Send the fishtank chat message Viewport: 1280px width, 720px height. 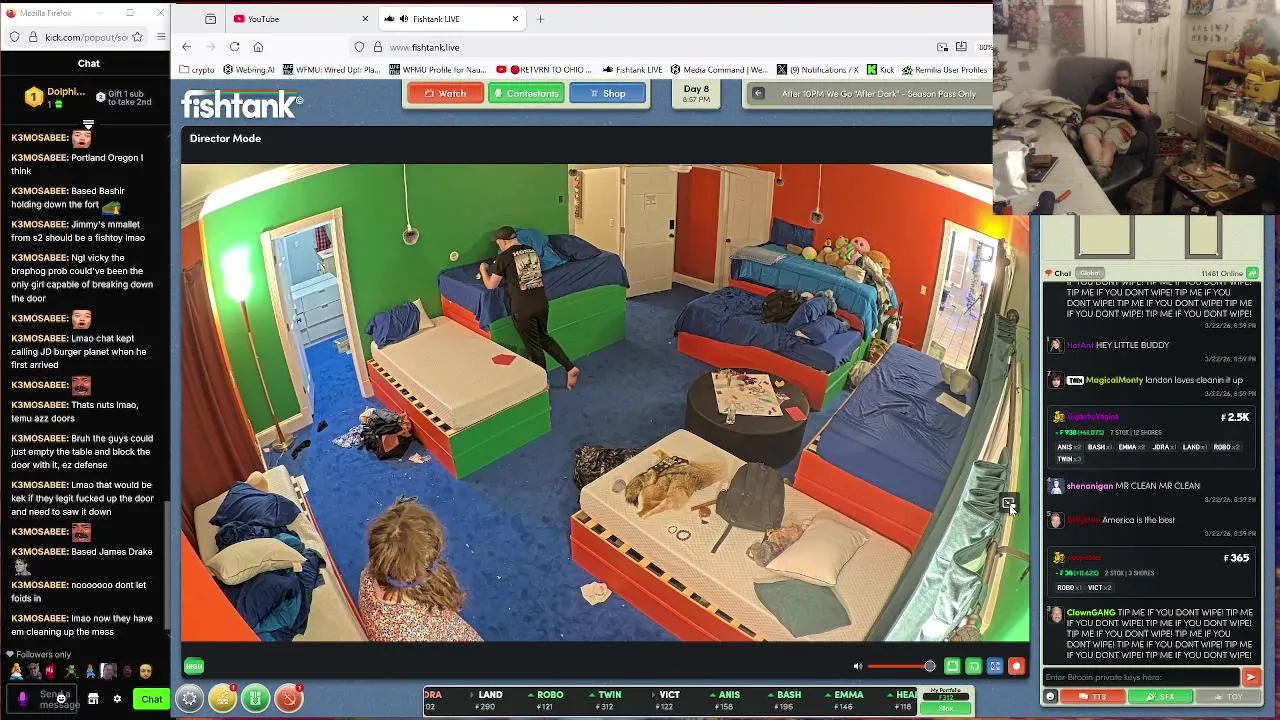pos(1250,677)
